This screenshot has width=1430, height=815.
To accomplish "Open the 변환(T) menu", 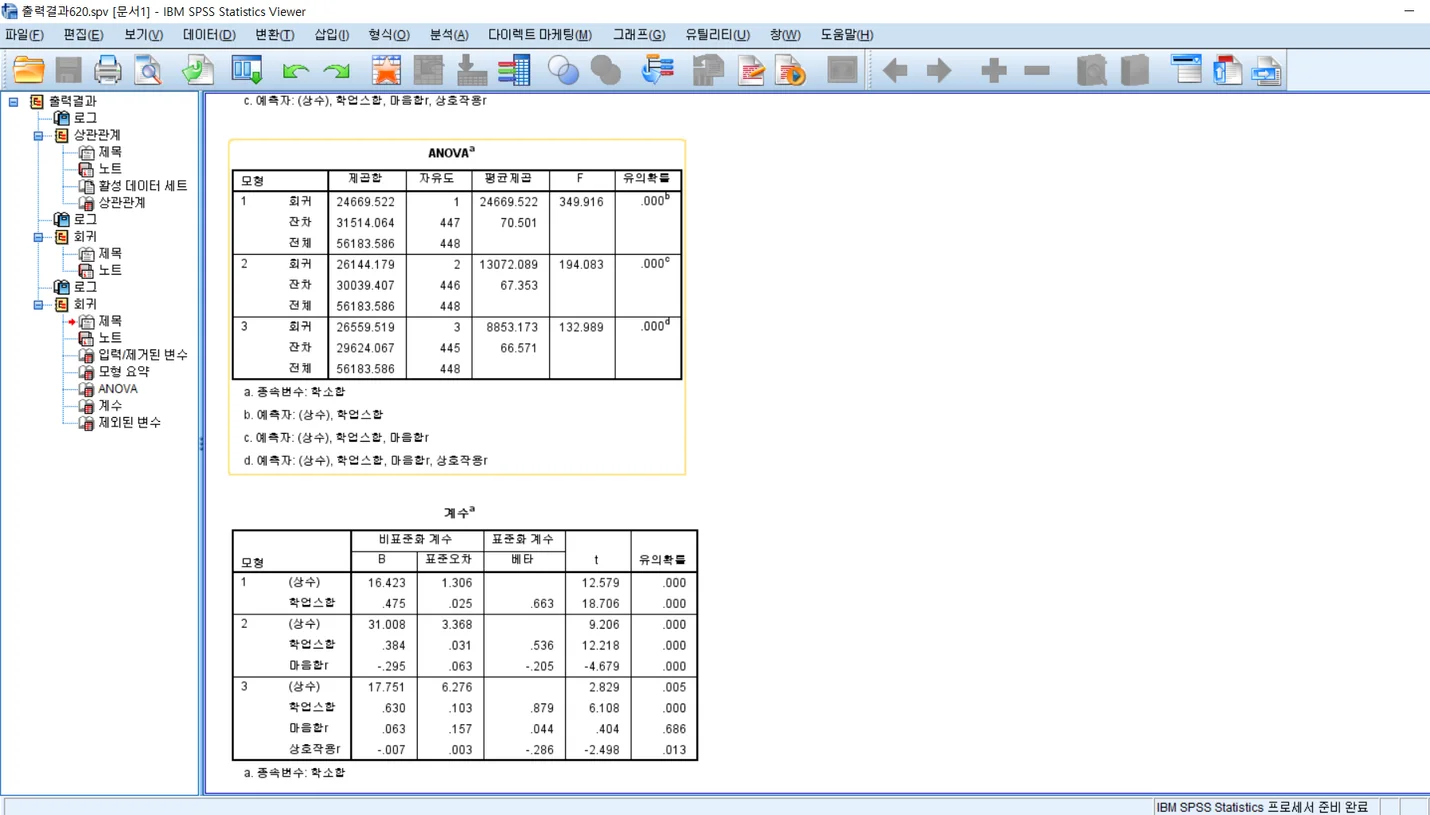I will pyautogui.click(x=275, y=35).
